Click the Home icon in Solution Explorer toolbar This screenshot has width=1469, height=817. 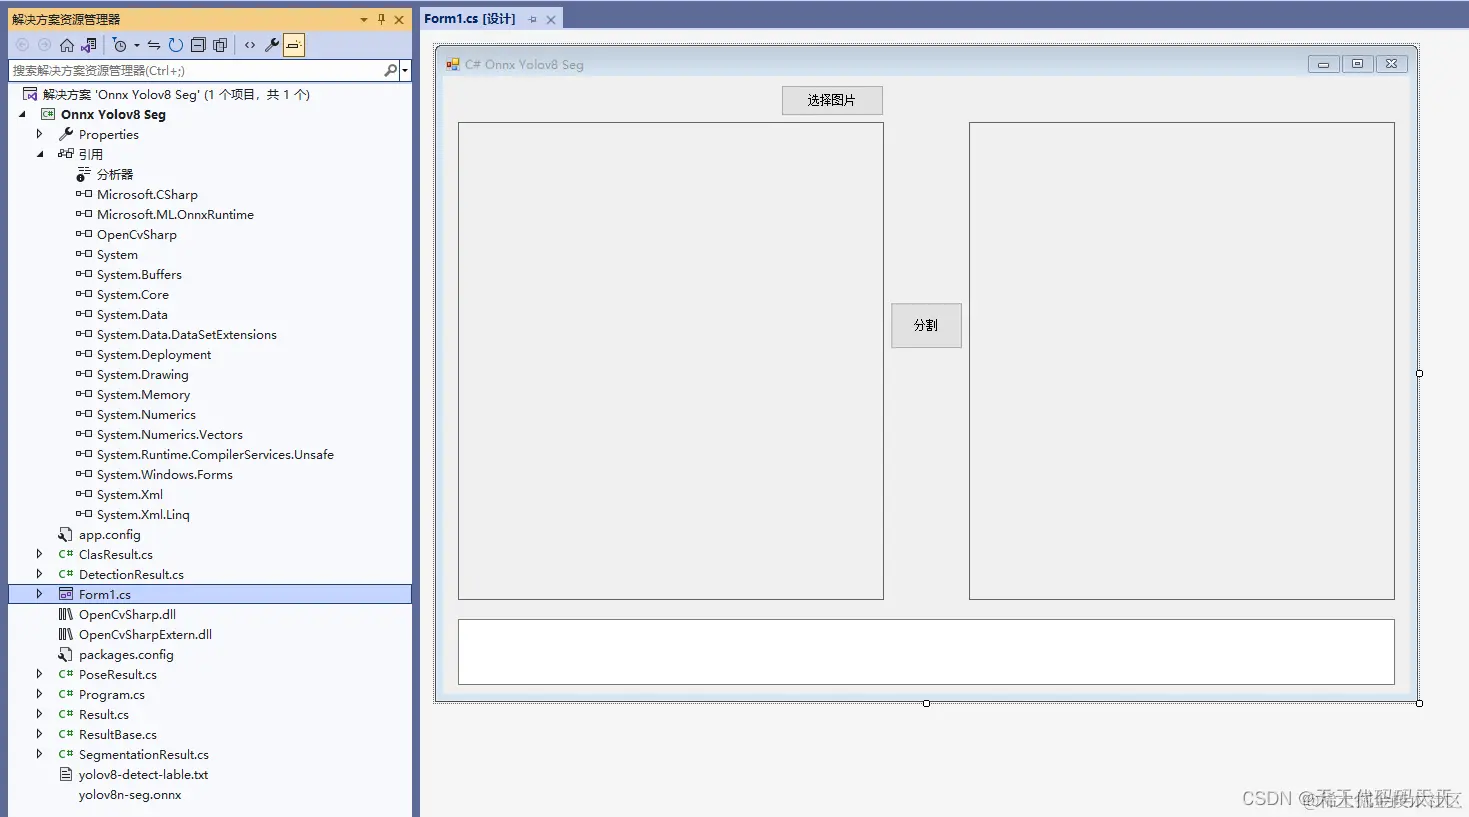point(67,45)
